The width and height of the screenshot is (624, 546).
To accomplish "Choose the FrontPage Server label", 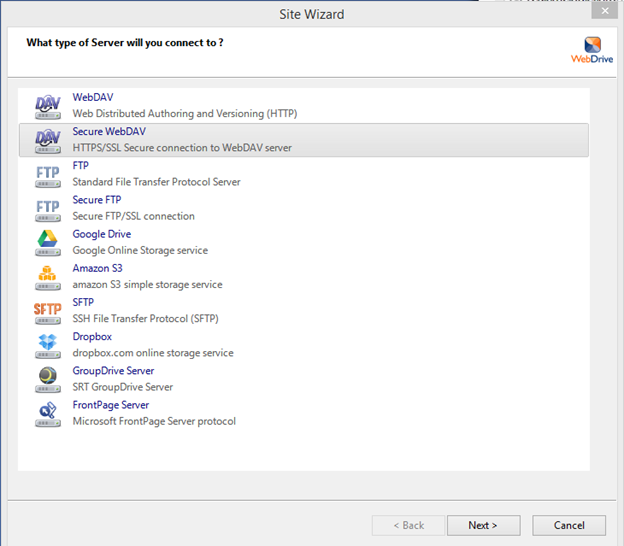I will point(111,405).
